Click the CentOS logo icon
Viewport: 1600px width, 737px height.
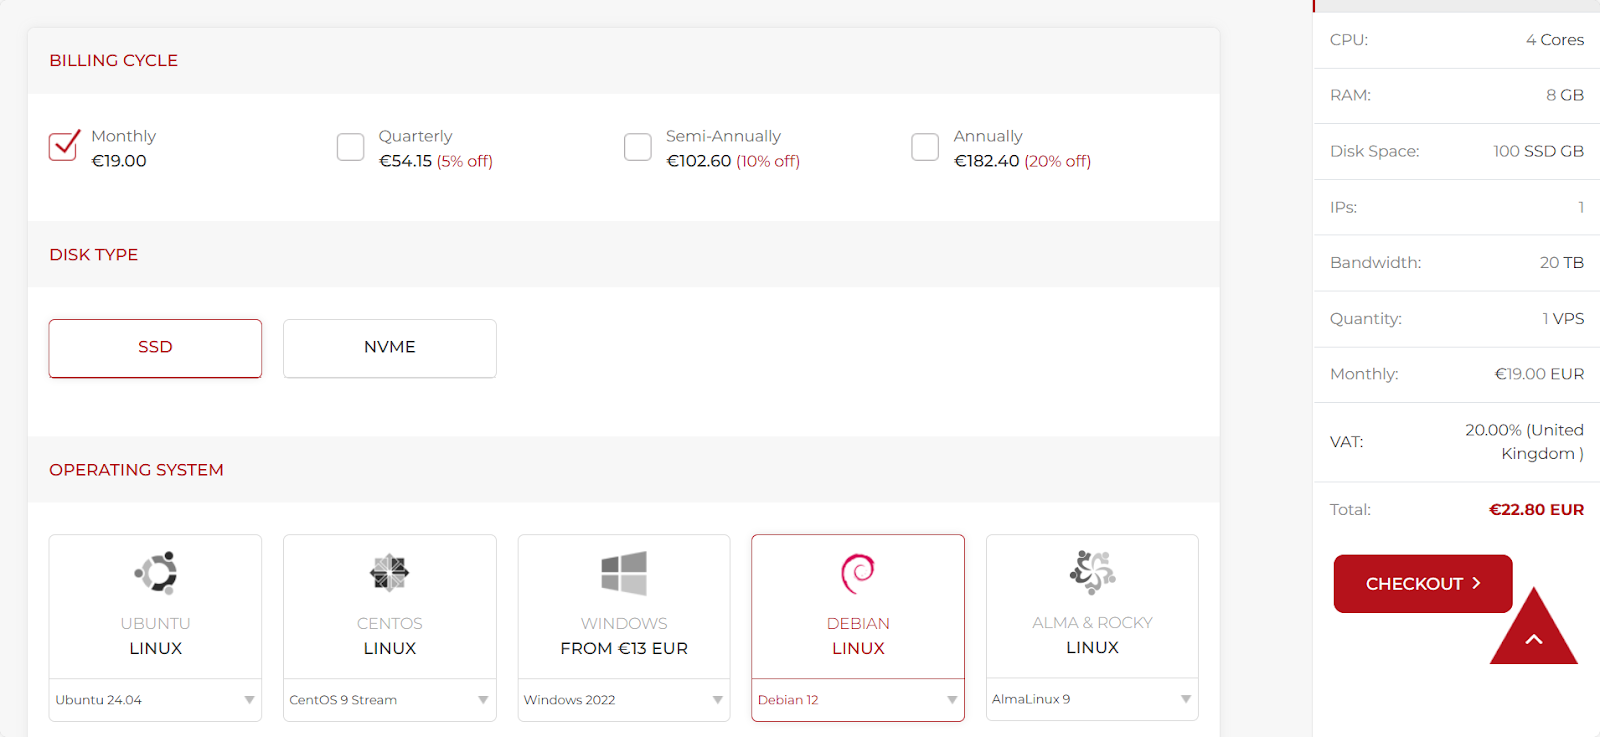[x=389, y=573]
